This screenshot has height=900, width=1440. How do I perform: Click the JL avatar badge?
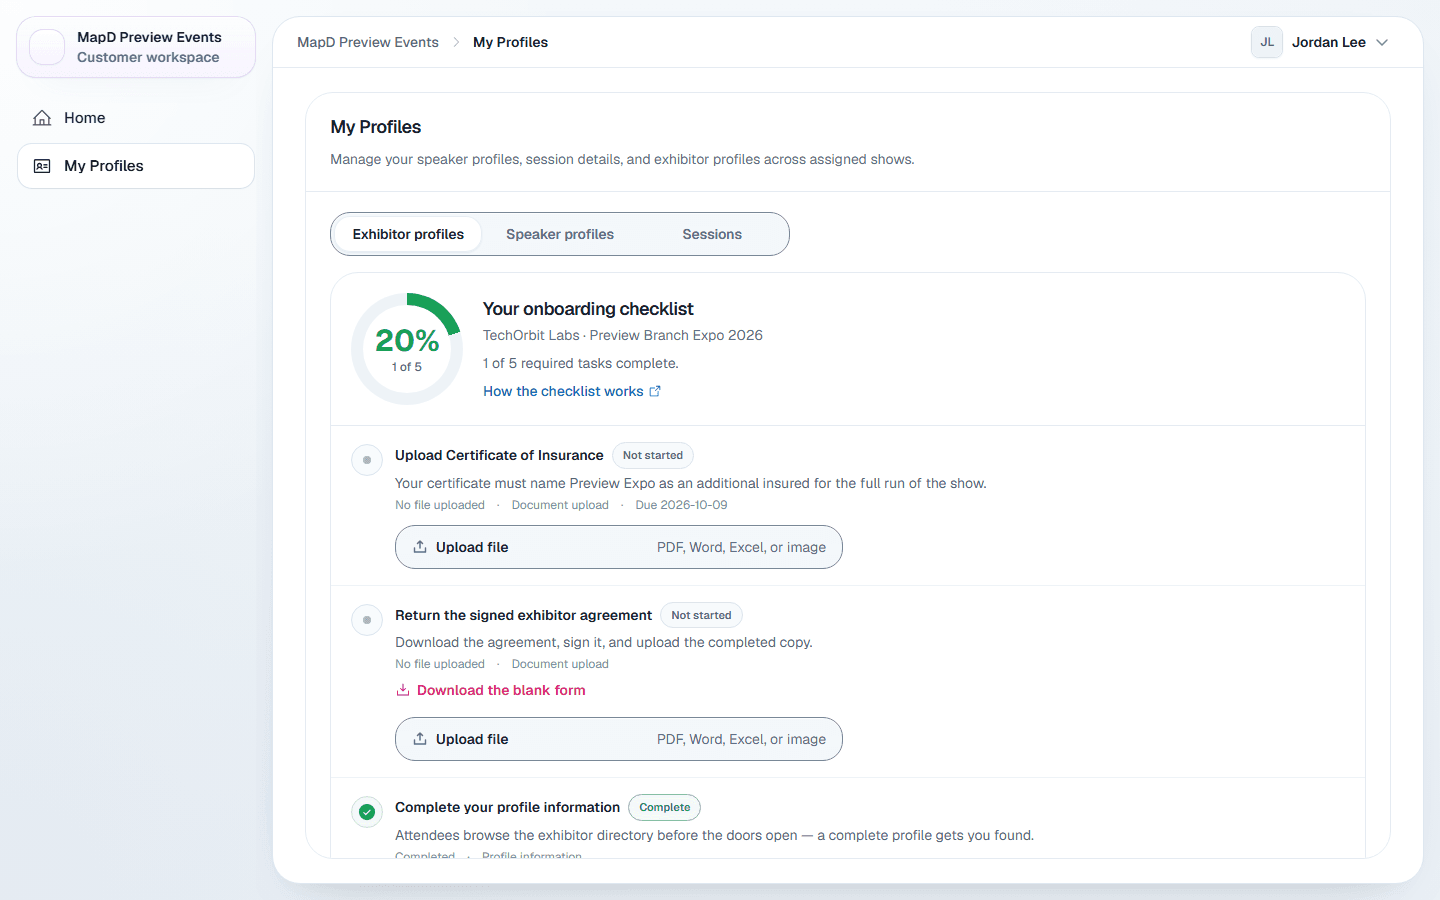click(x=1267, y=42)
